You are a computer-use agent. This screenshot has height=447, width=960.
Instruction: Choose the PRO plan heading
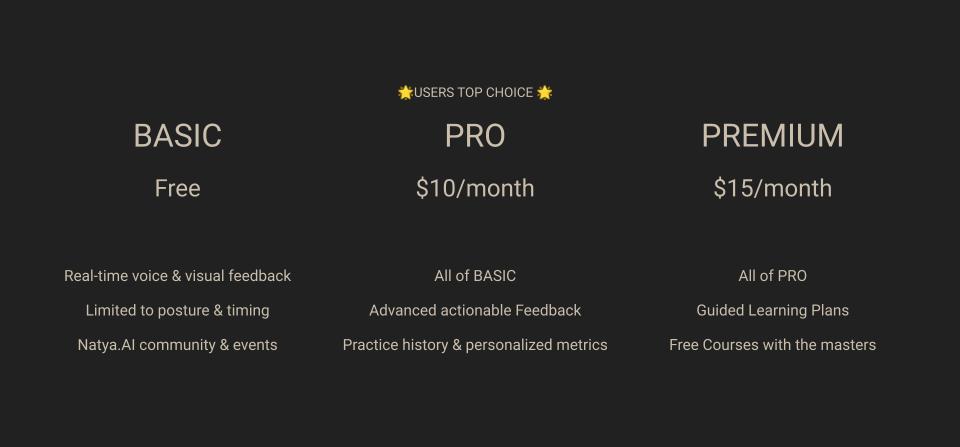pos(475,135)
